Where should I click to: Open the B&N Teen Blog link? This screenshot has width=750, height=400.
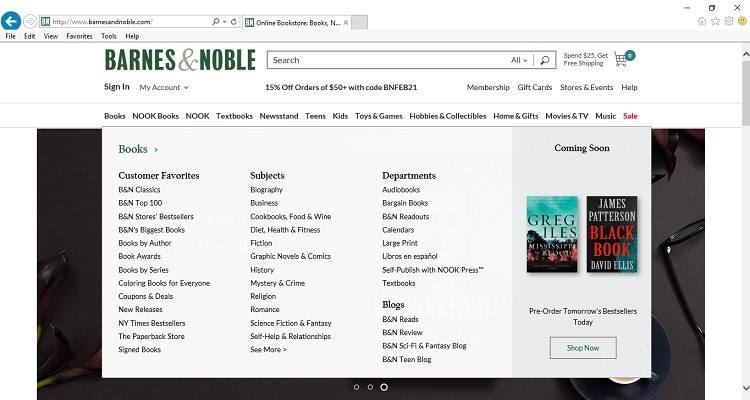click(407, 359)
